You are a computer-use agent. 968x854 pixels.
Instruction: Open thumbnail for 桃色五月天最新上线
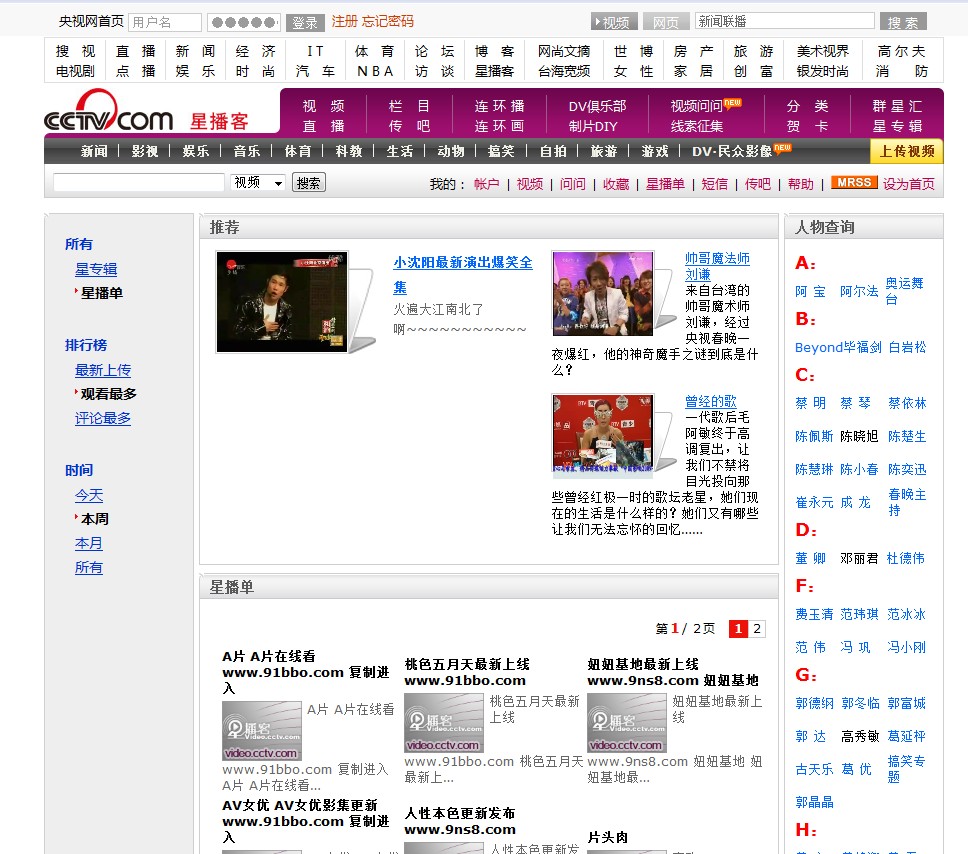pyautogui.click(x=444, y=722)
